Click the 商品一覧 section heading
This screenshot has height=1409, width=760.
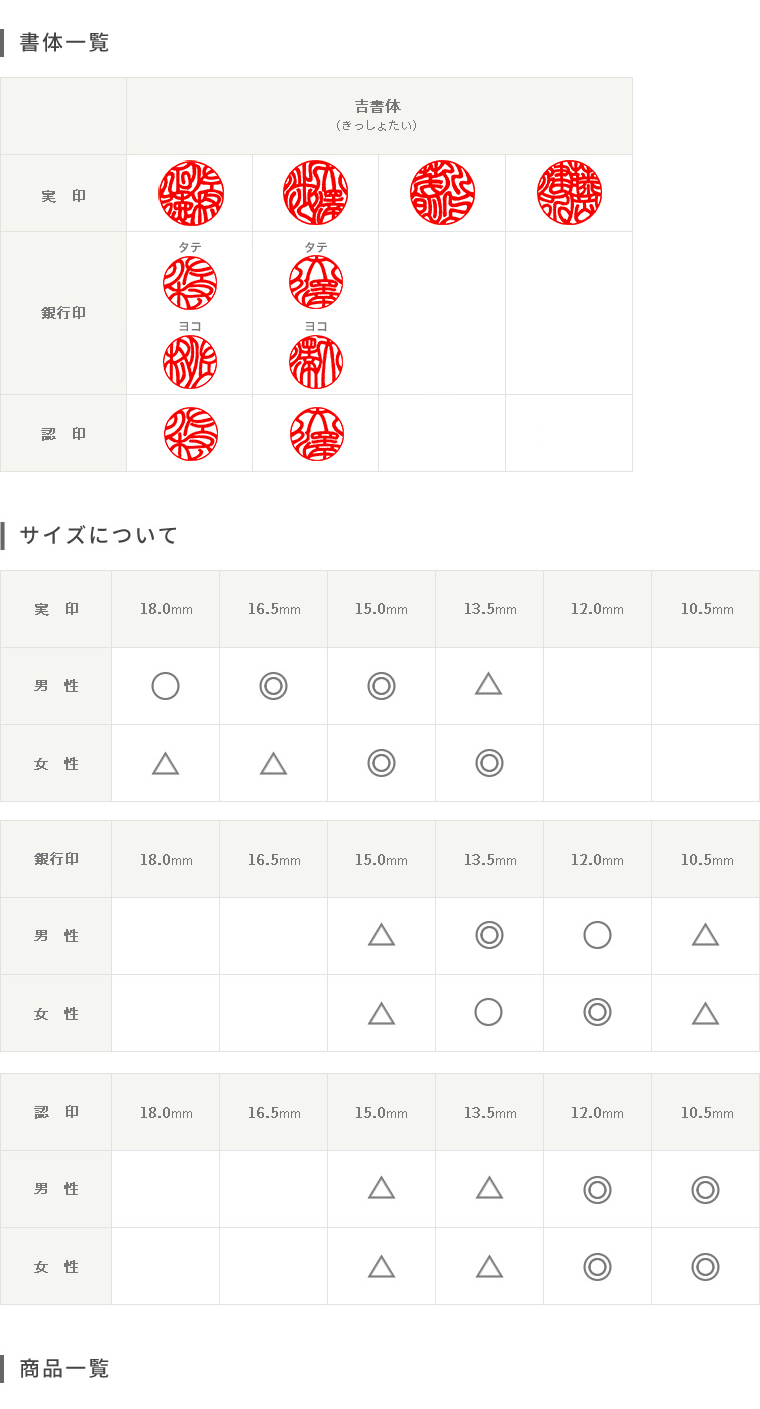[64, 1369]
